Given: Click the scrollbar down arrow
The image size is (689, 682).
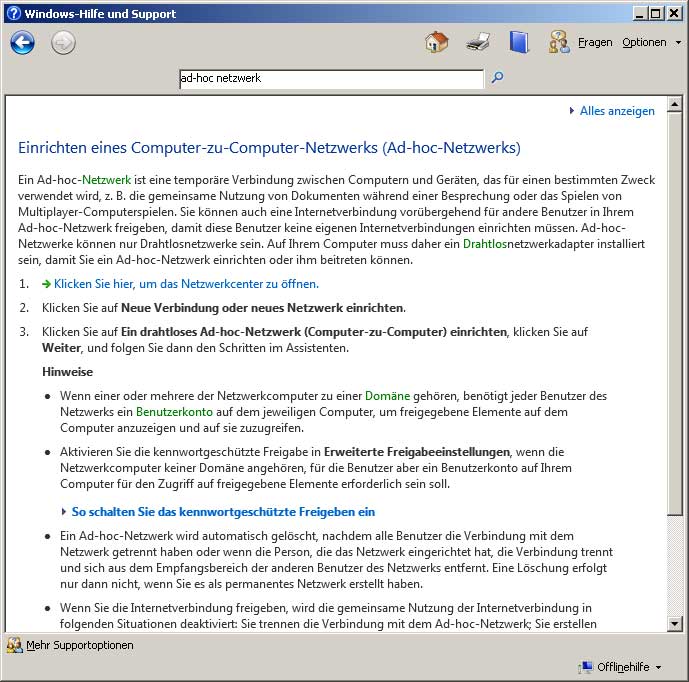Looking at the screenshot, I should [x=674, y=624].
